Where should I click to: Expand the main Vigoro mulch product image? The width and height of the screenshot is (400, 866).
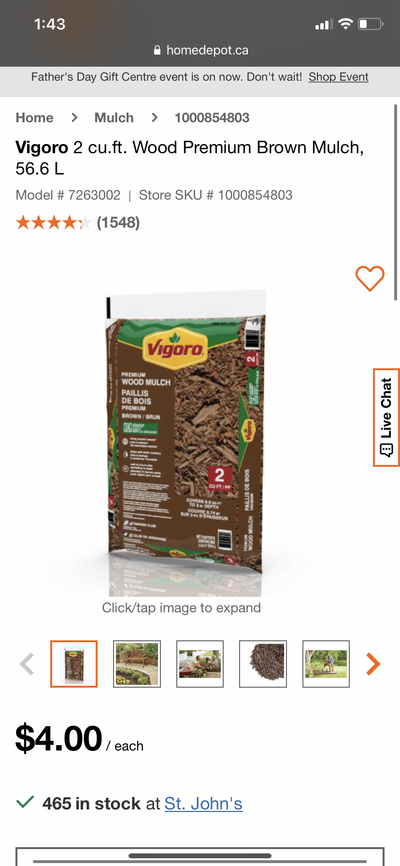click(185, 434)
